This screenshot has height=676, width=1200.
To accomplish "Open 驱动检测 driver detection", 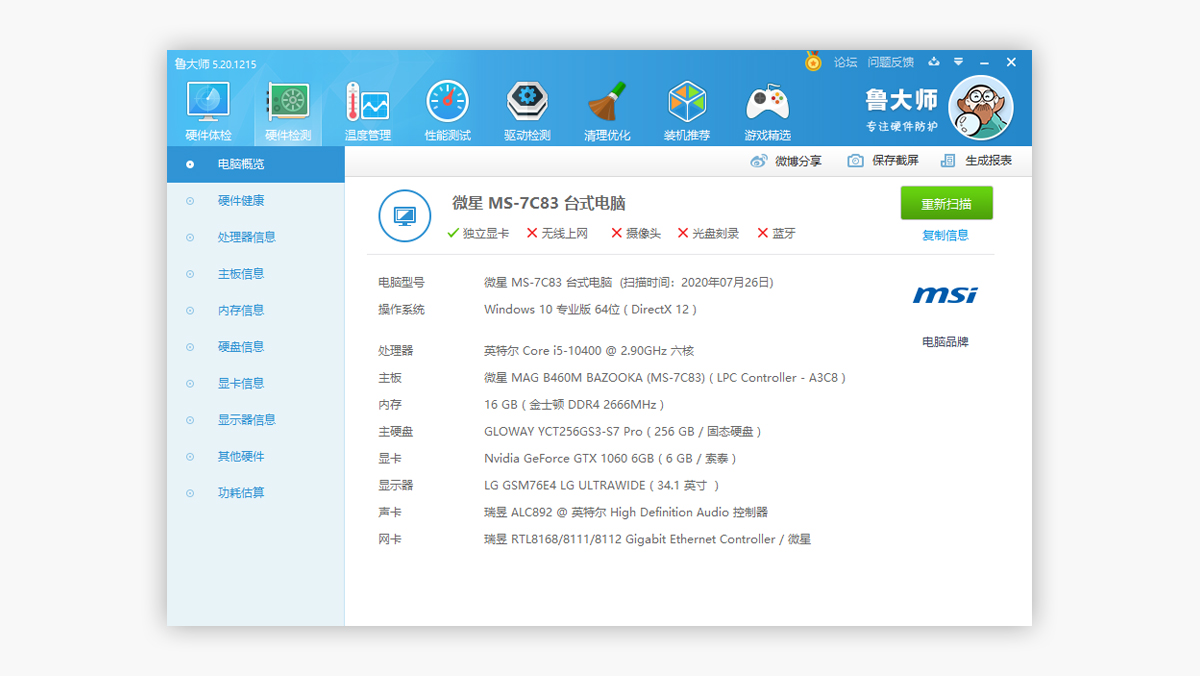I will pyautogui.click(x=527, y=111).
